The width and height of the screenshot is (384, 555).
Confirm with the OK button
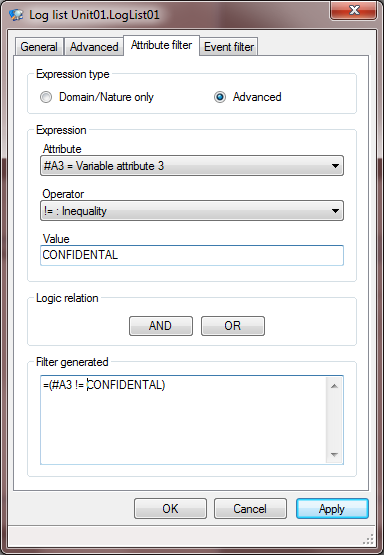170,509
